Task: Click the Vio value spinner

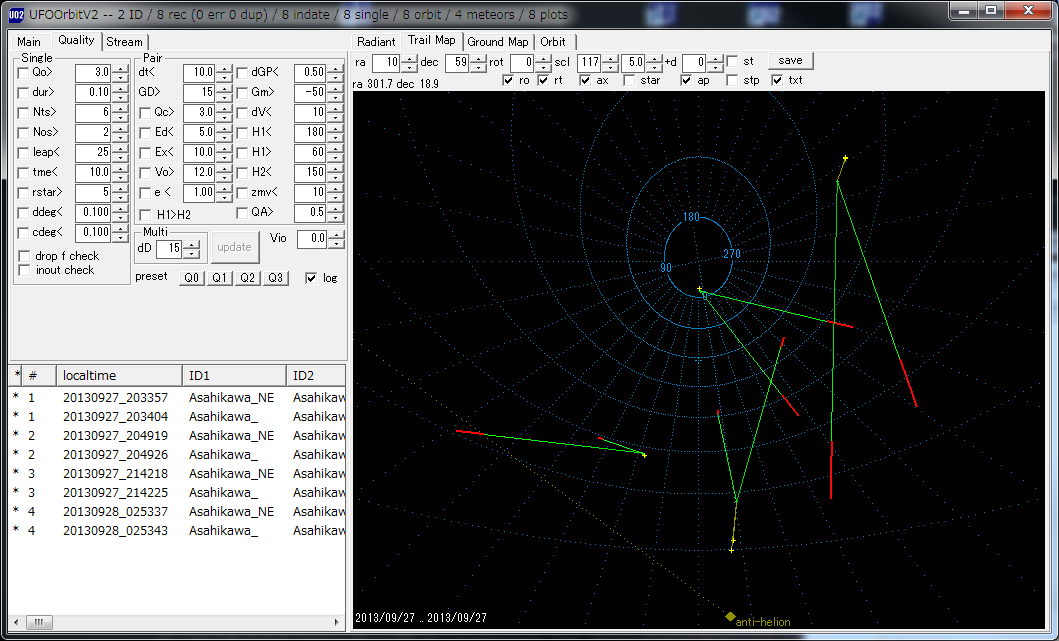Action: (336, 239)
